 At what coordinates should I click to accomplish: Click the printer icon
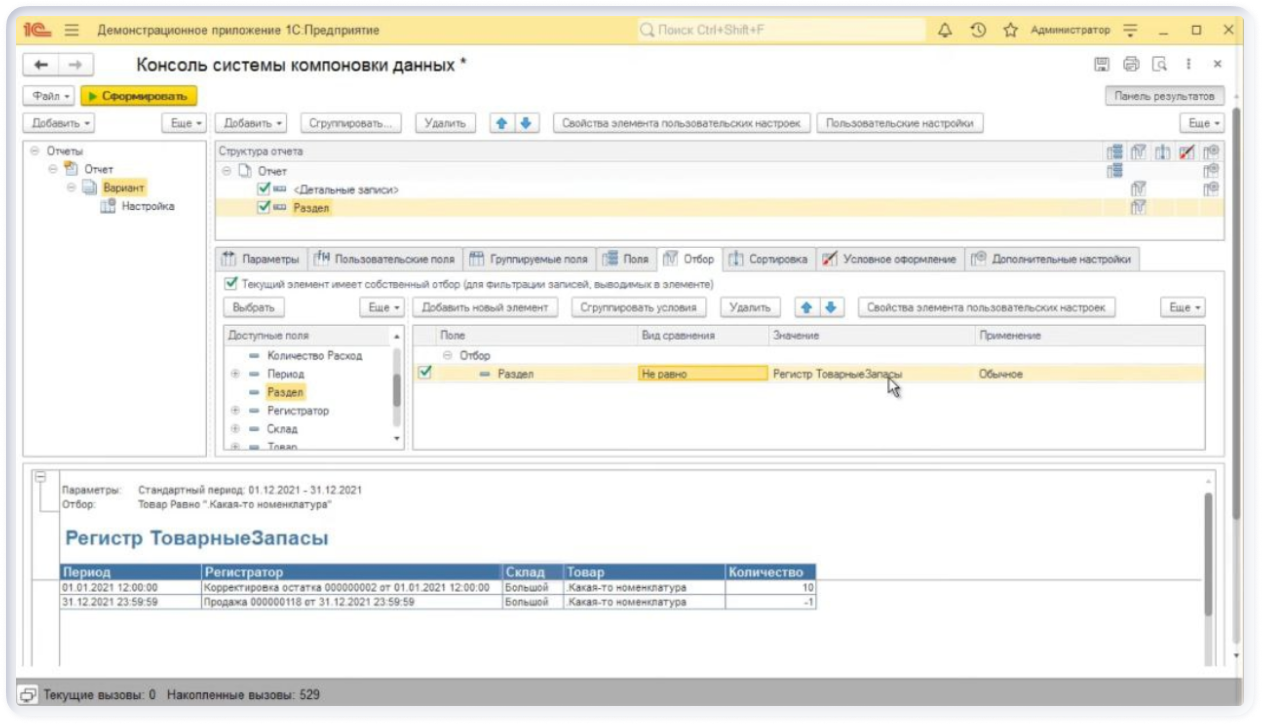coord(1131,65)
